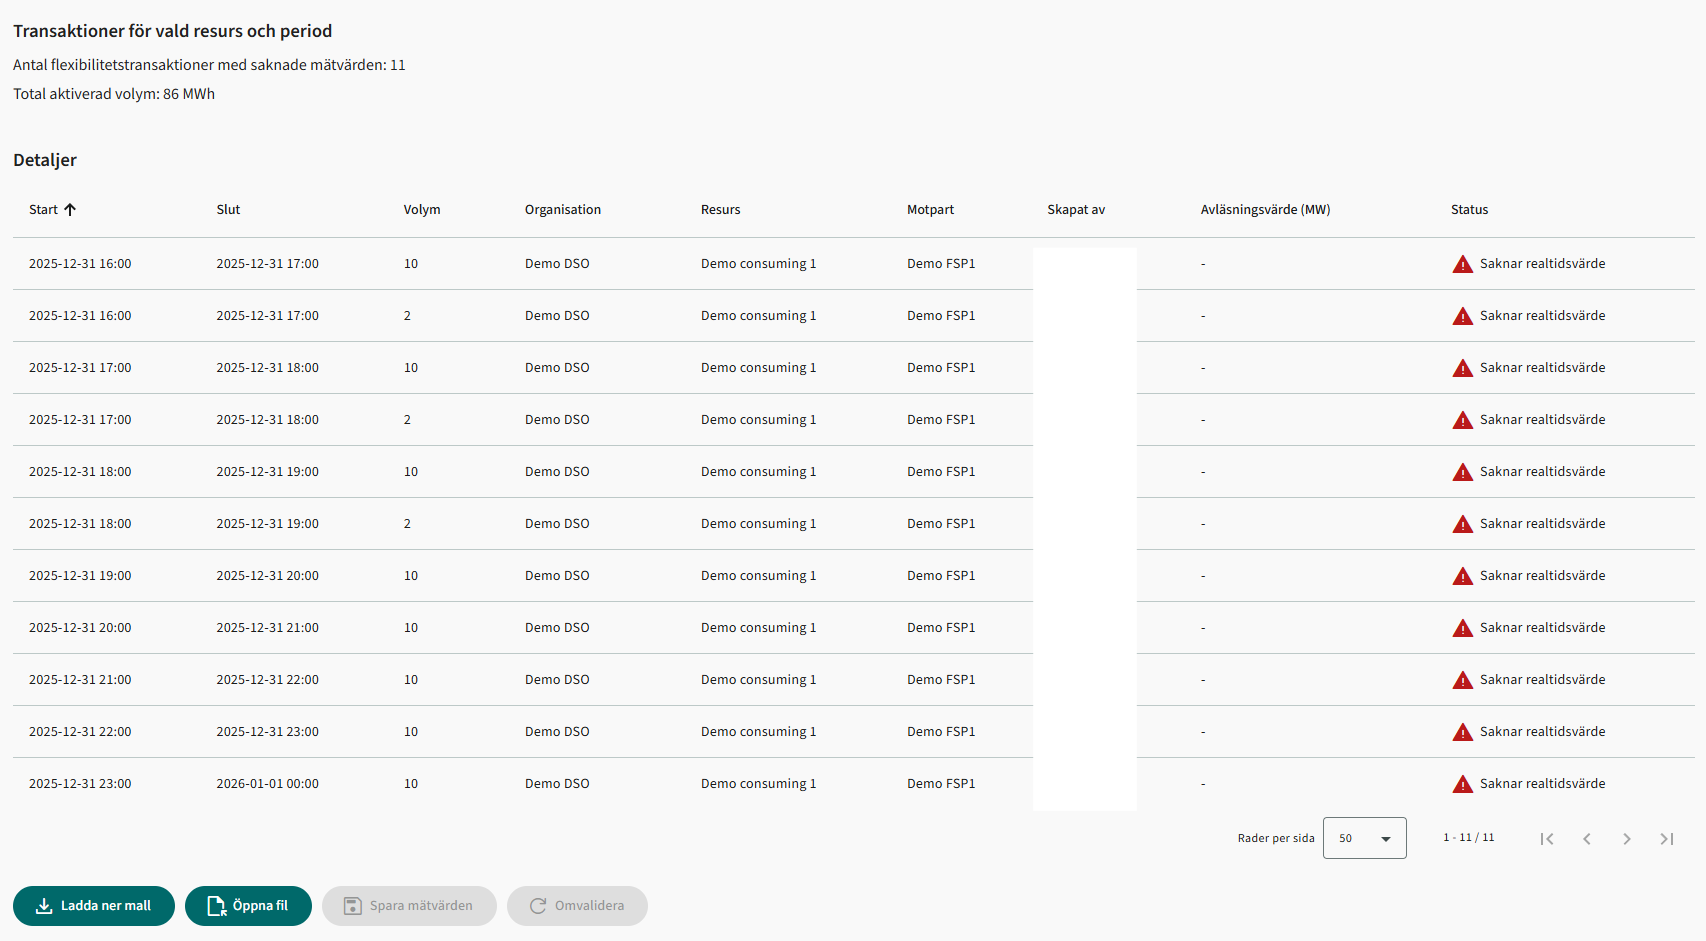Go to the next page arrow
Screen dimensions: 1706x941
pyautogui.click(x=1627, y=839)
